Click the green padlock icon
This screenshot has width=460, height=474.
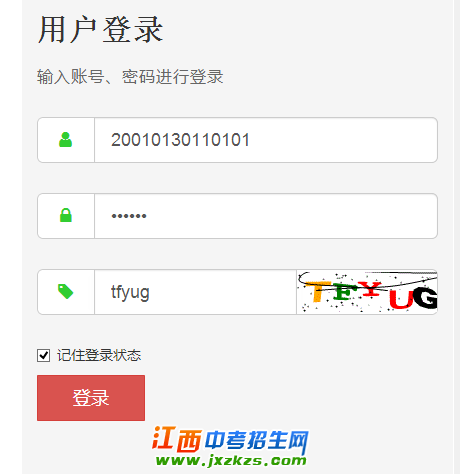coord(66,215)
